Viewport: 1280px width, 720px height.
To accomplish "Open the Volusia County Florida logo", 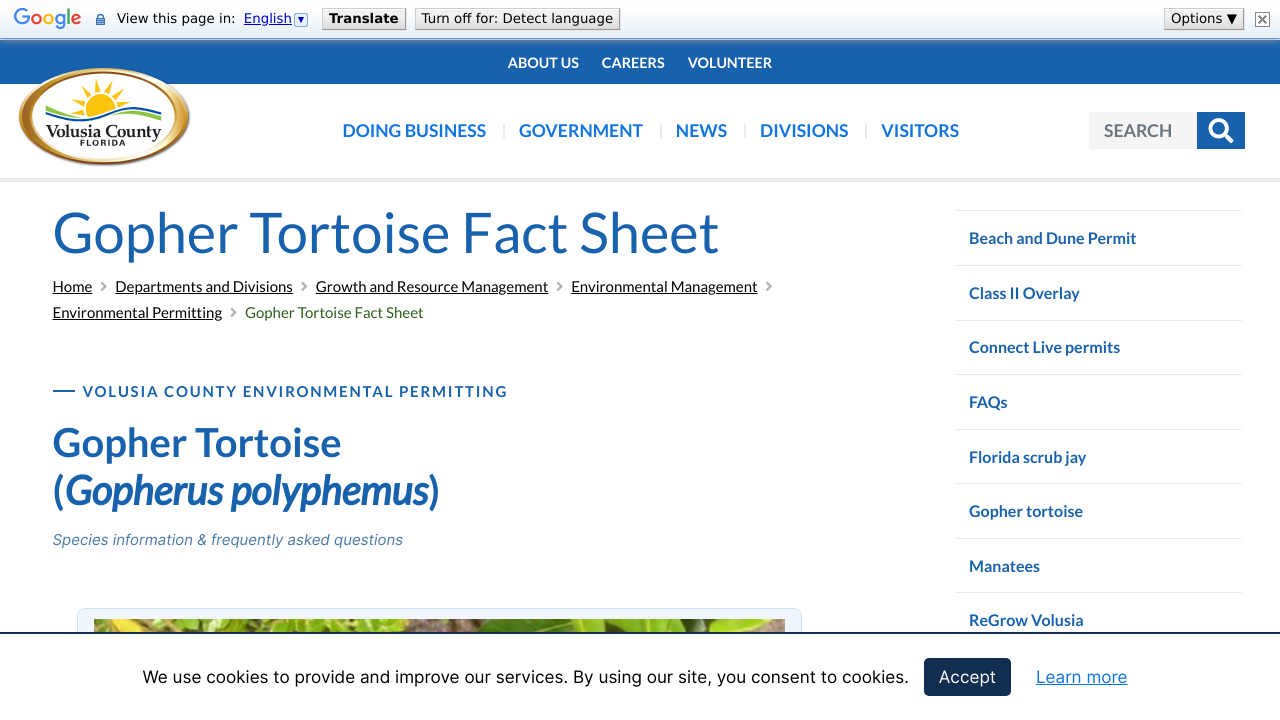I will pos(105,117).
